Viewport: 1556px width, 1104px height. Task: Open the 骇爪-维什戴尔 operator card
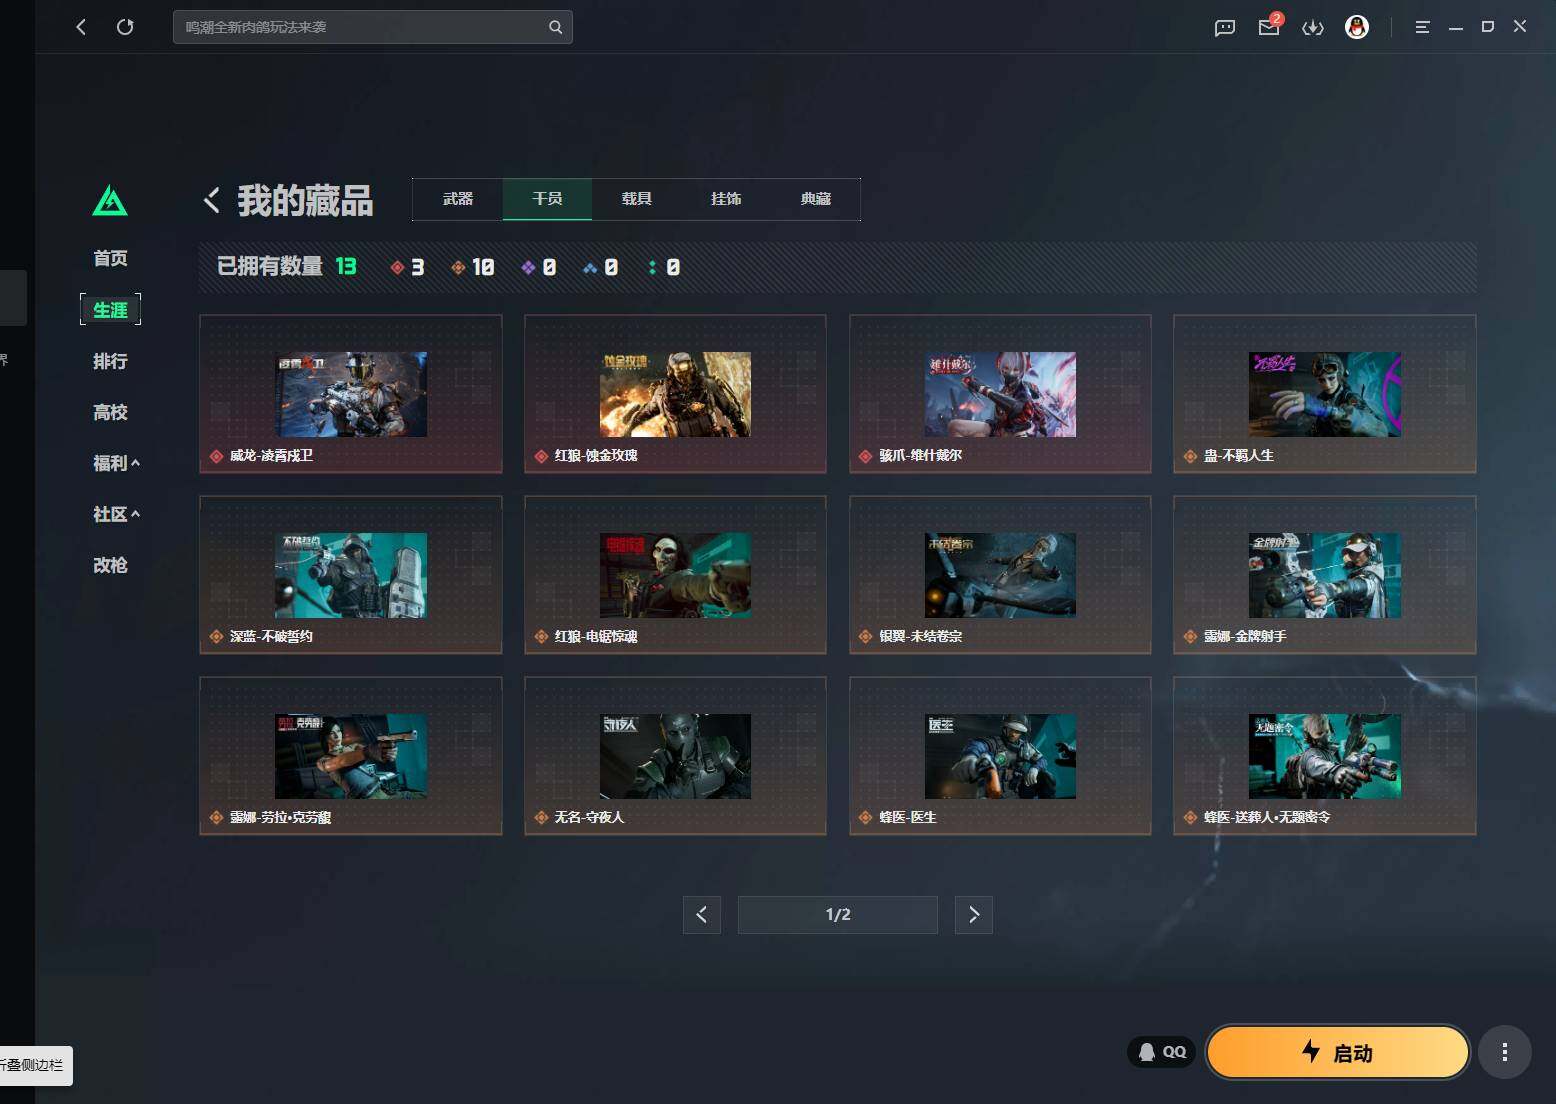pyautogui.click(x=1000, y=394)
